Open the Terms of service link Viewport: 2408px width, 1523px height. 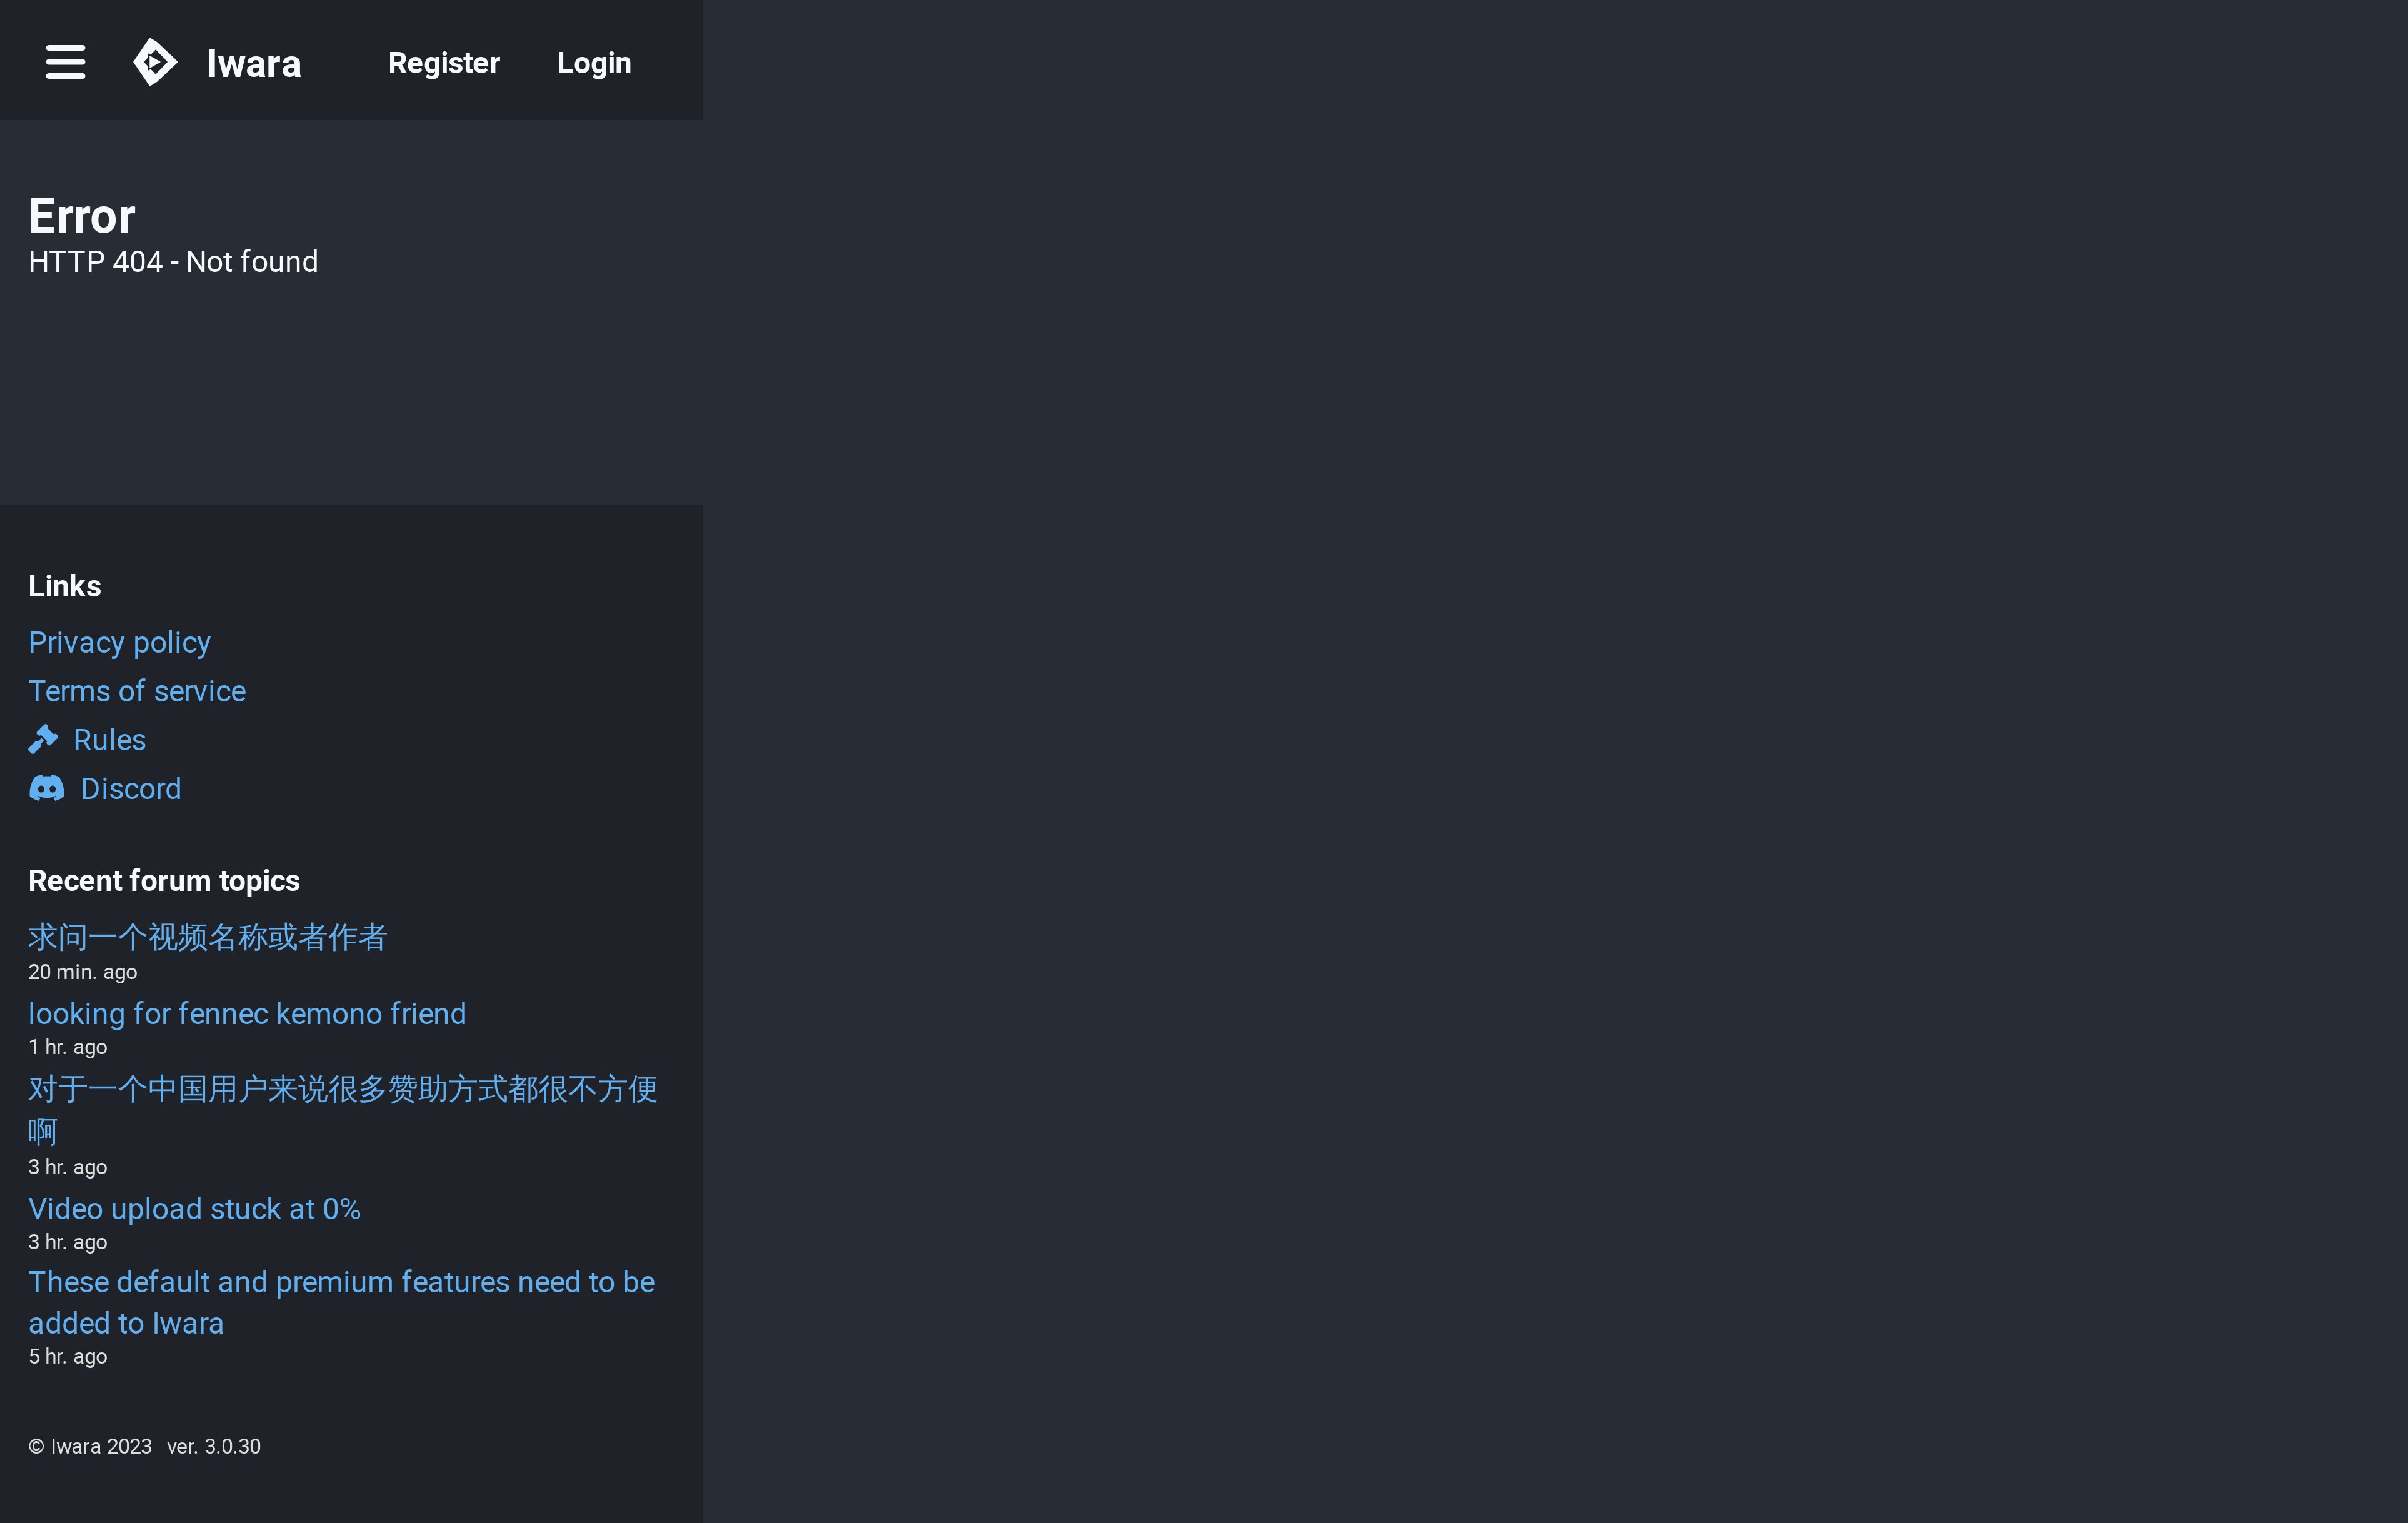pos(137,691)
